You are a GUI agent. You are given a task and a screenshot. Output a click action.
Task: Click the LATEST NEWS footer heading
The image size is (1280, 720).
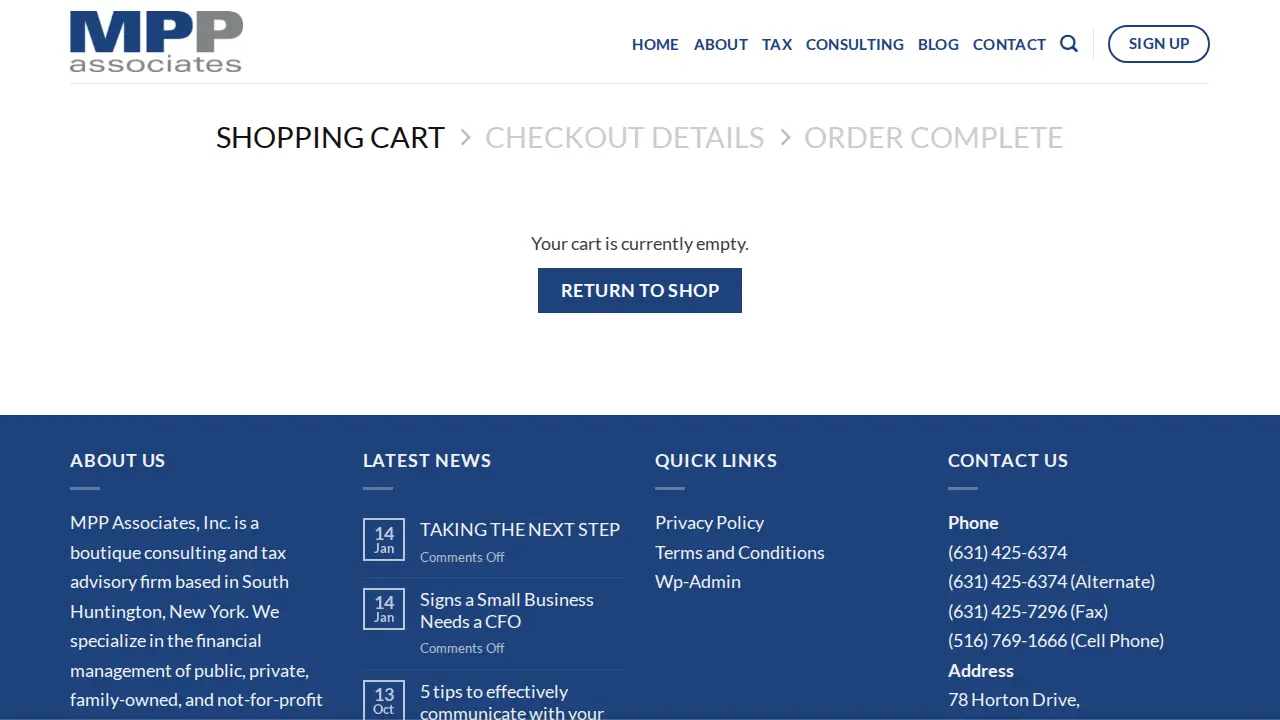tap(427, 460)
